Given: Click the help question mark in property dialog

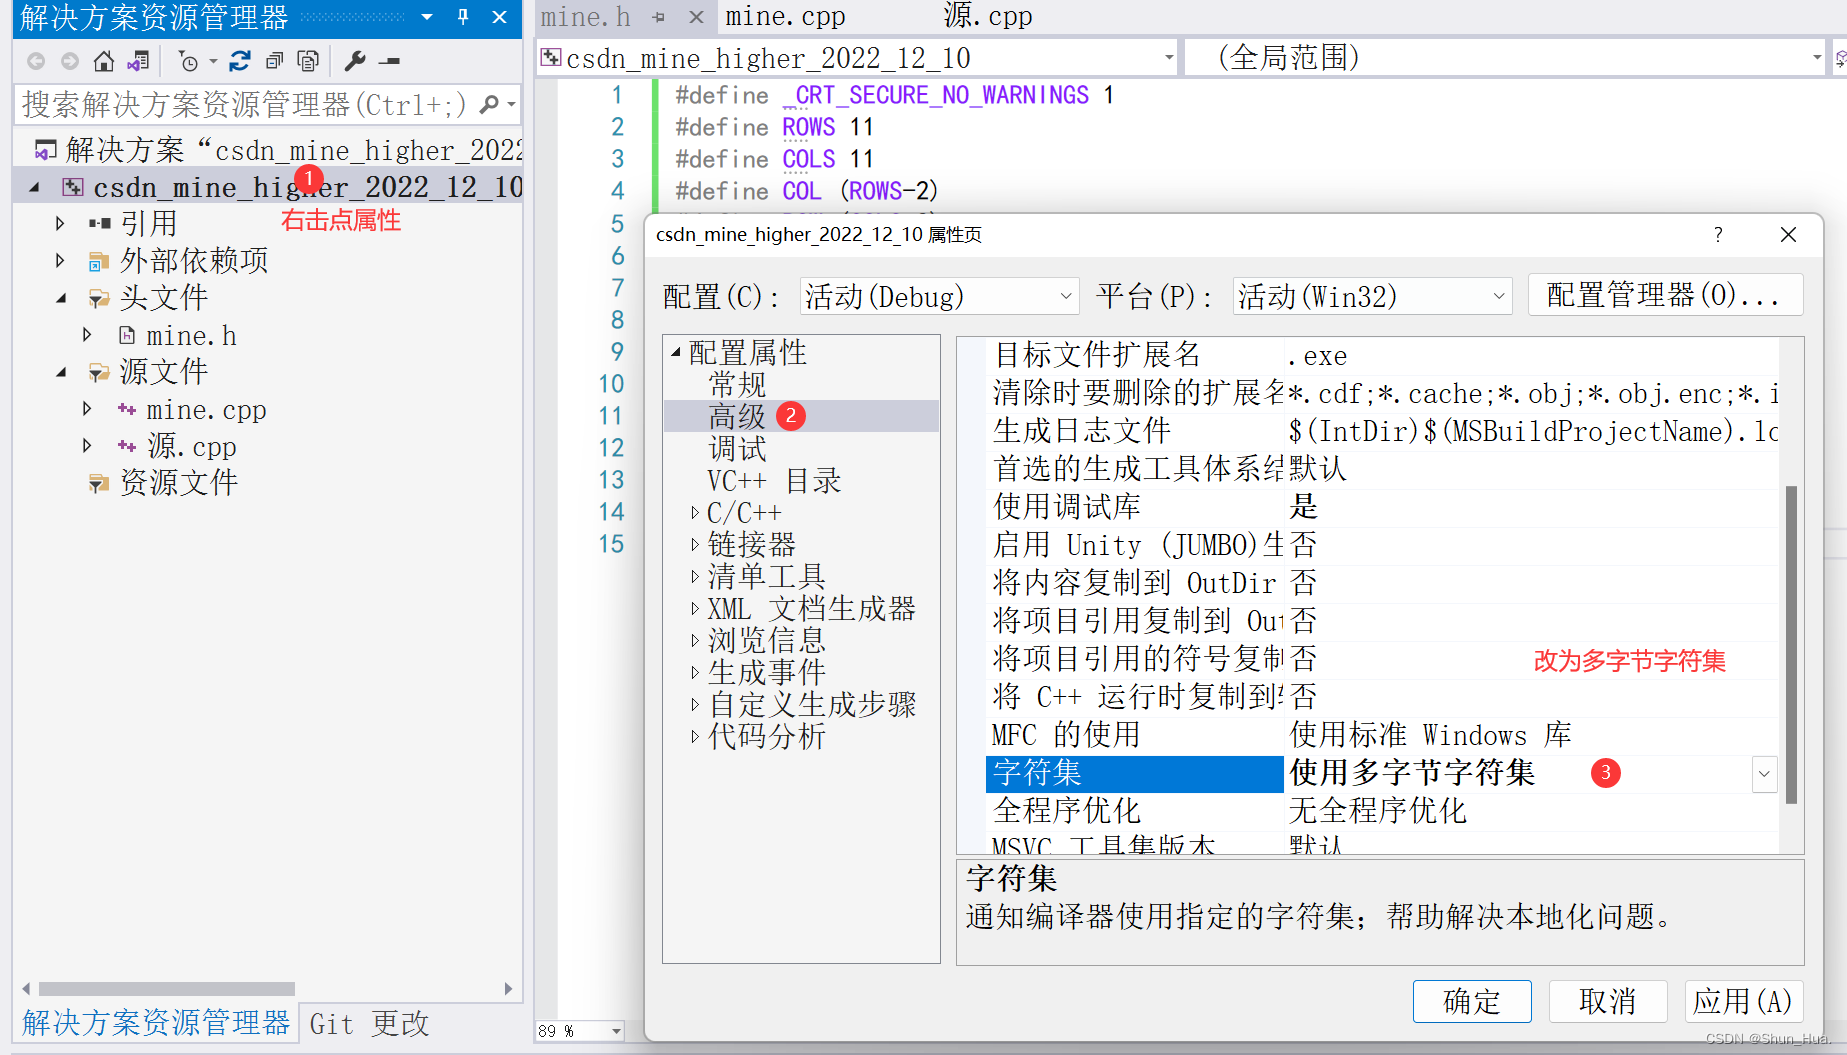Looking at the screenshot, I should (x=1718, y=234).
